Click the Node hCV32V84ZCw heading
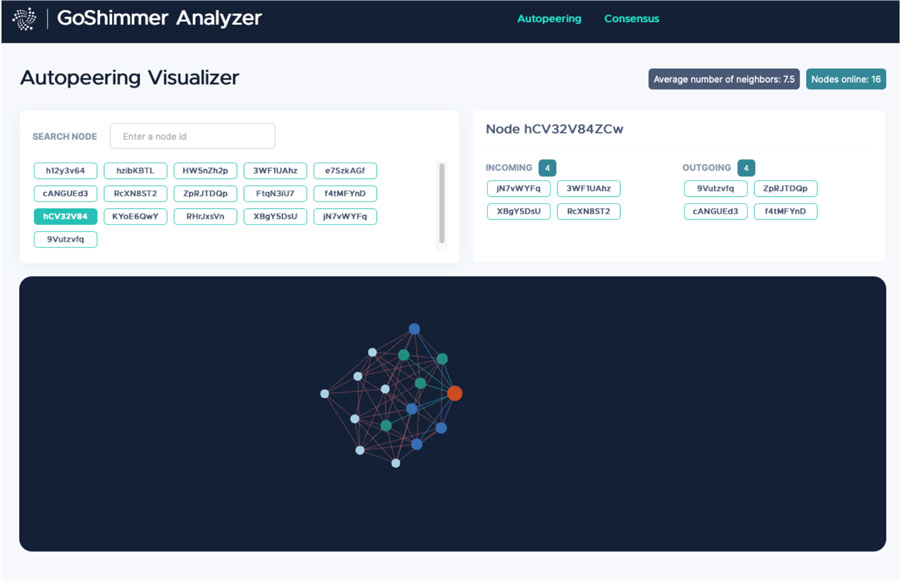 [x=554, y=129]
